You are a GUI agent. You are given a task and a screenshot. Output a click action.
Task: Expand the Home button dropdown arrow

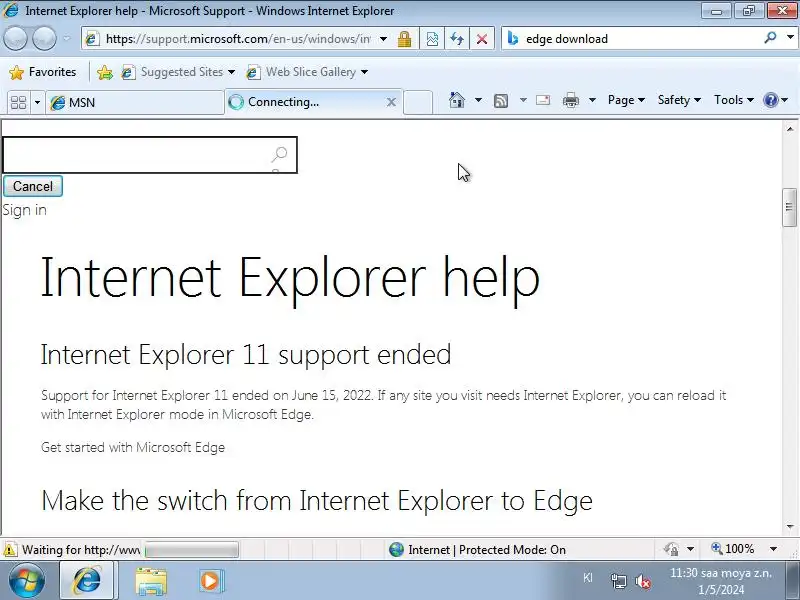coord(478,100)
